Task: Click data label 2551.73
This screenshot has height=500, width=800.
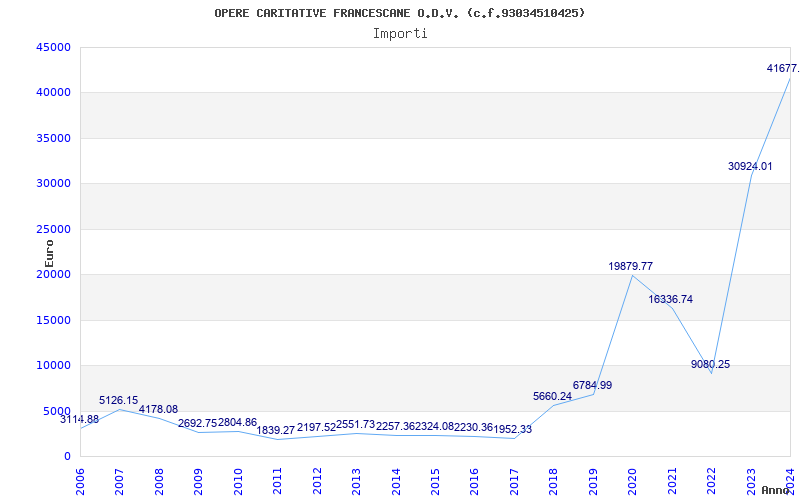Action: click(356, 424)
